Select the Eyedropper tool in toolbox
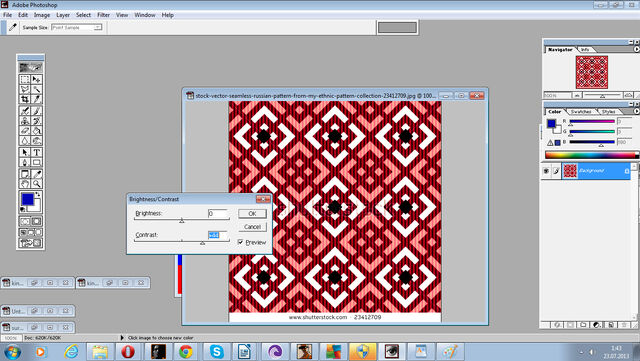Screen dimensions: 640x361 [36, 174]
